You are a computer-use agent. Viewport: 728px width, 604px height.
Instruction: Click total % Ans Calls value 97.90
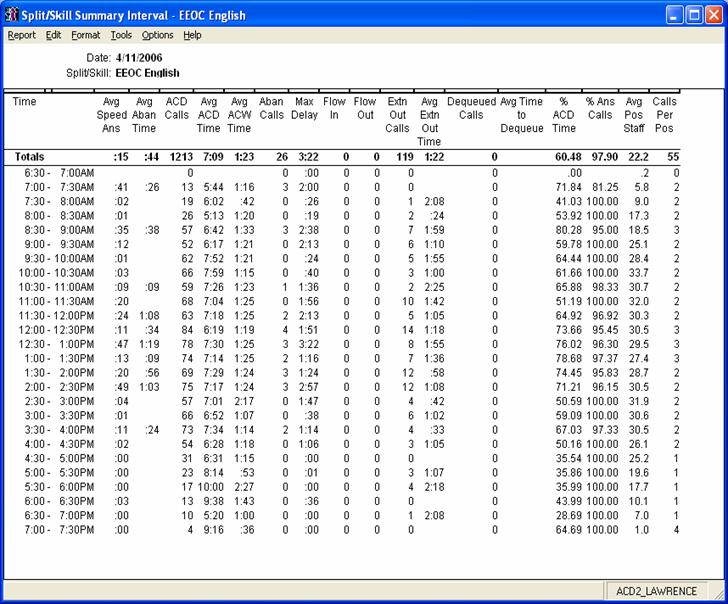604,157
